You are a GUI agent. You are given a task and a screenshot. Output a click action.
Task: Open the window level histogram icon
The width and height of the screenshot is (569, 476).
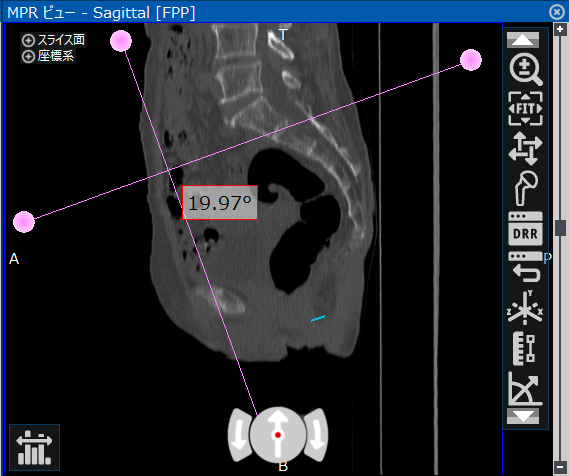[x=34, y=447]
